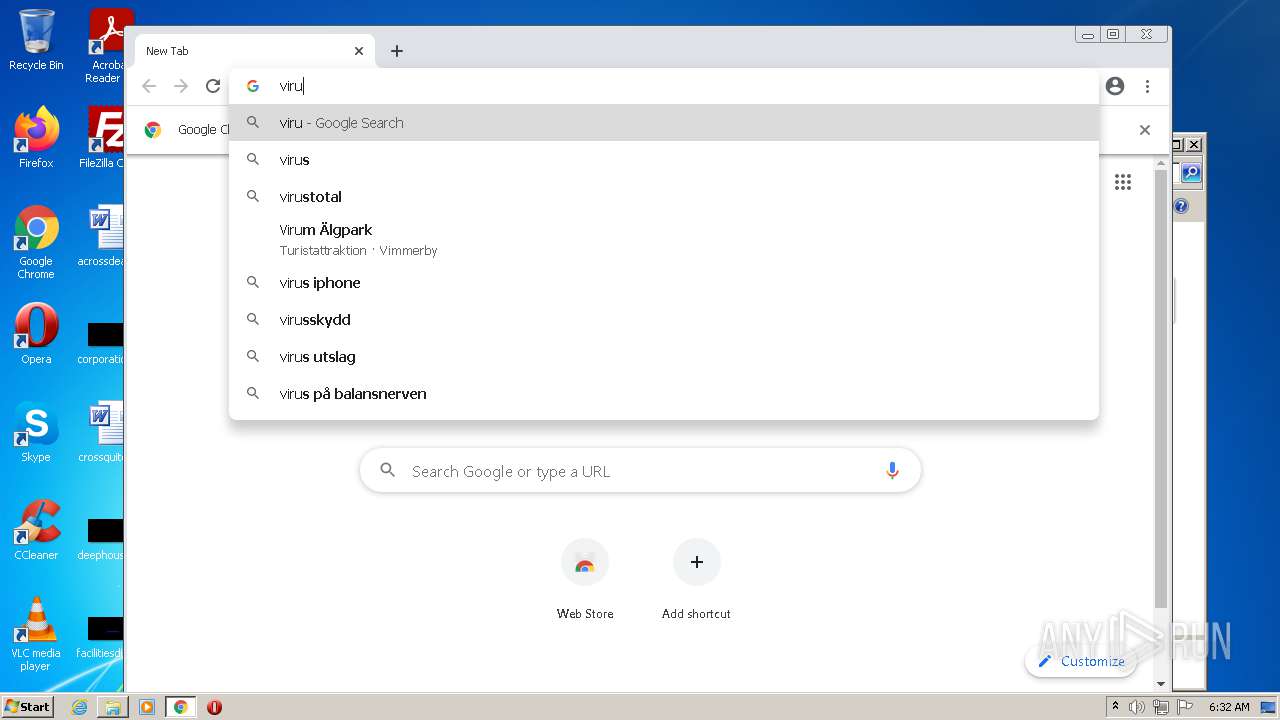The width and height of the screenshot is (1280, 720).
Task: Open the Firefox desktop shortcut
Action: 36,138
